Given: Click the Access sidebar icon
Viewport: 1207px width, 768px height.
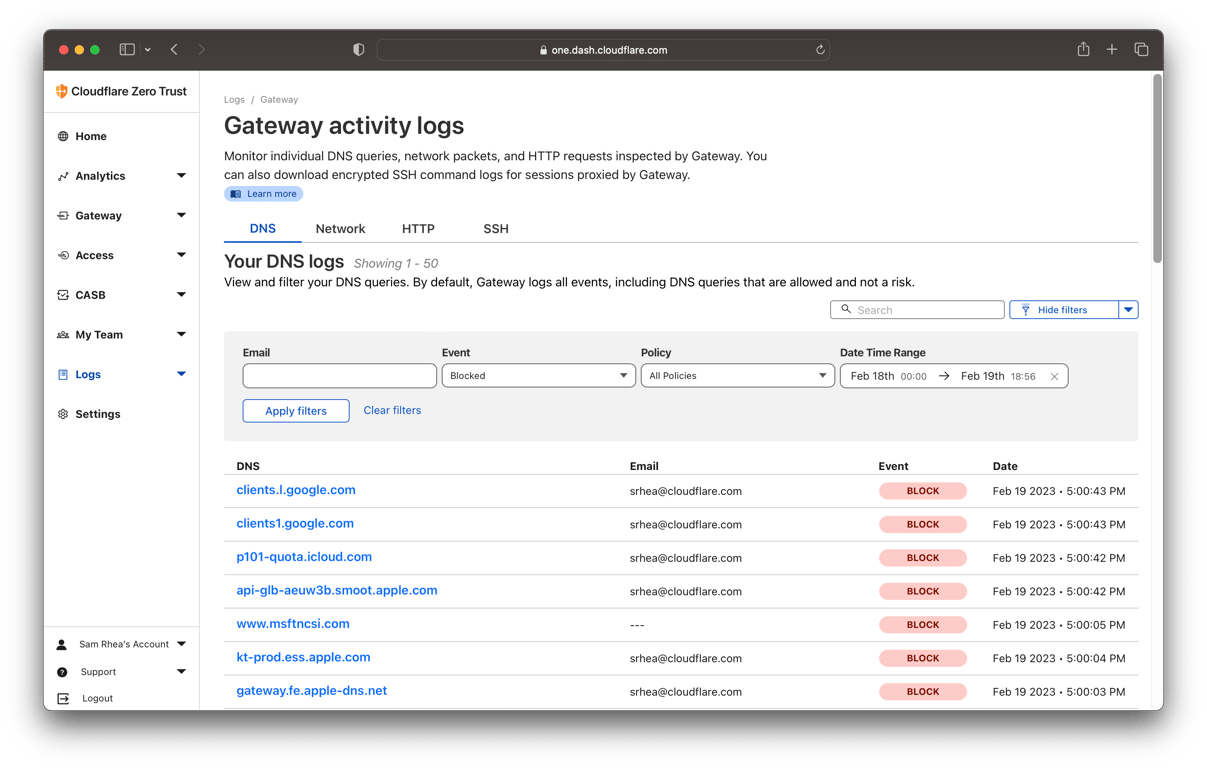Looking at the screenshot, I should pos(63,255).
